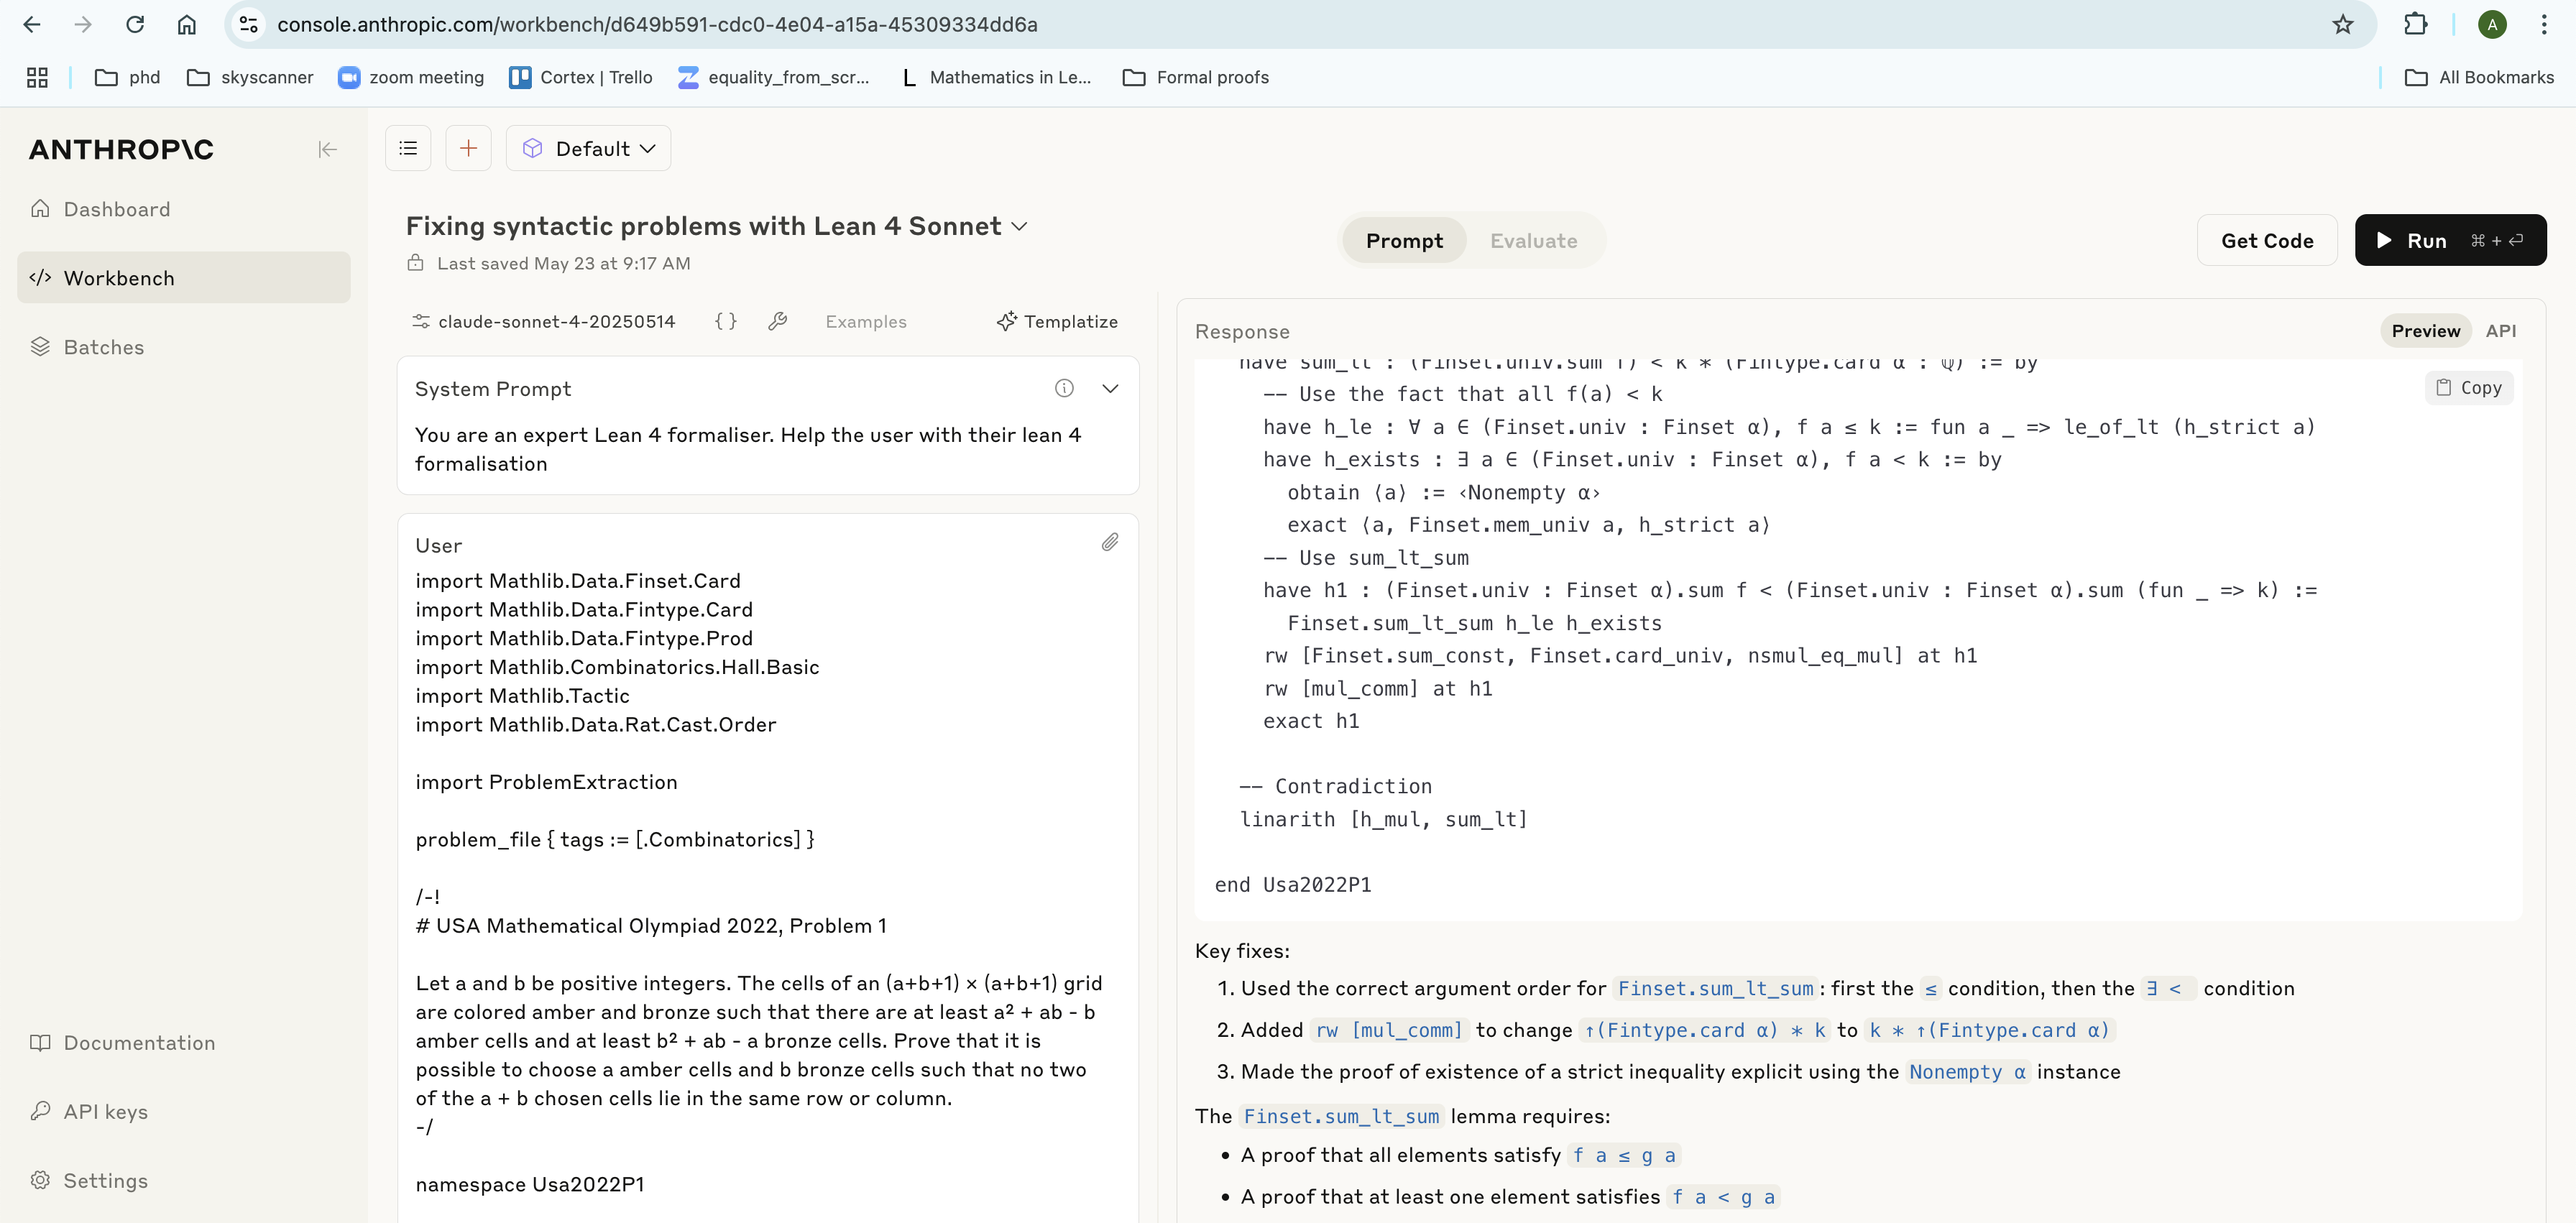Expand the prompt title dropdown chevron
This screenshot has width=2576, height=1223.
pos(1019,227)
